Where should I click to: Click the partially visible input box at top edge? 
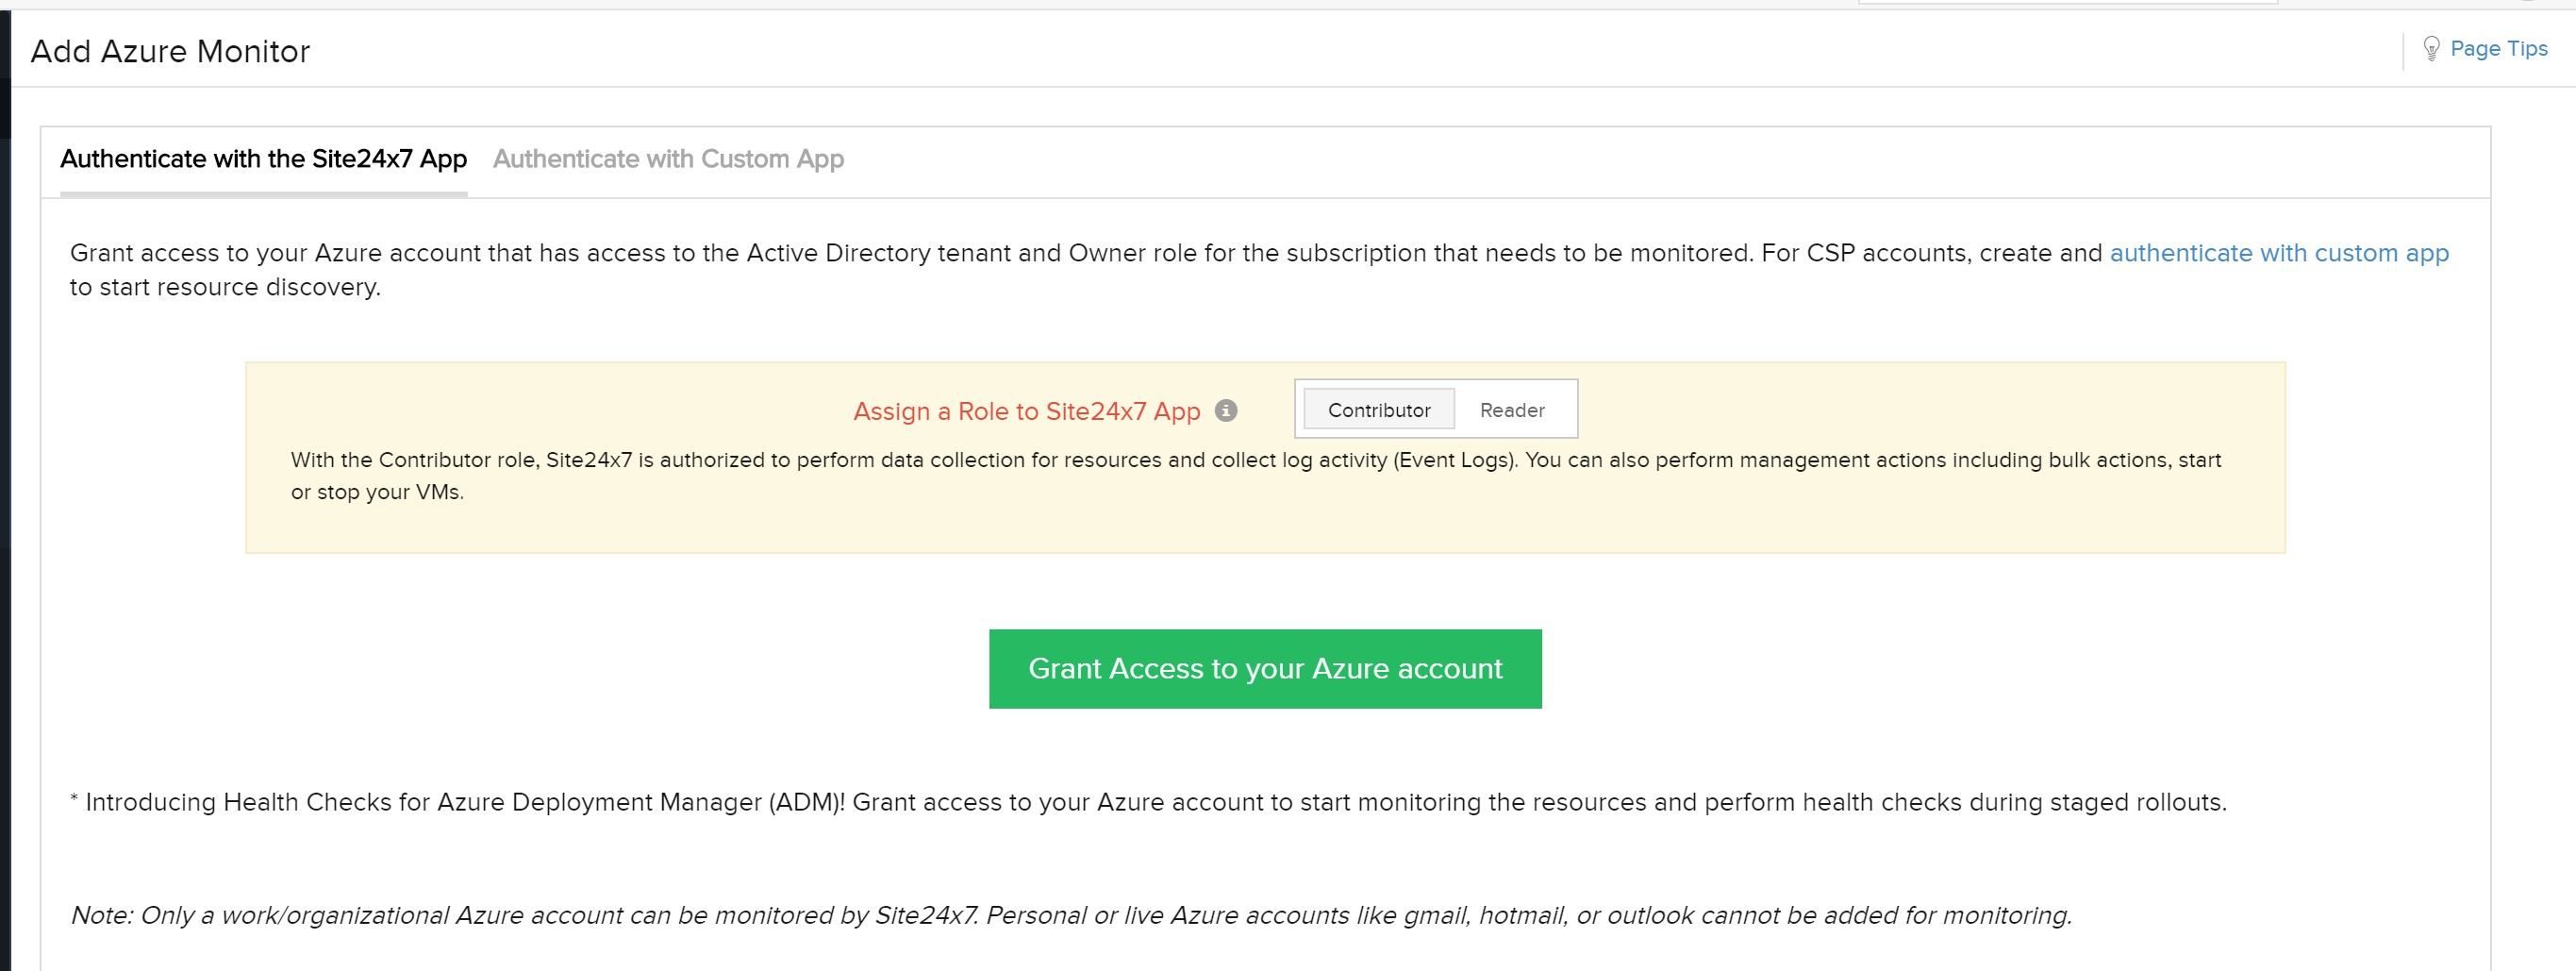point(2067,2)
